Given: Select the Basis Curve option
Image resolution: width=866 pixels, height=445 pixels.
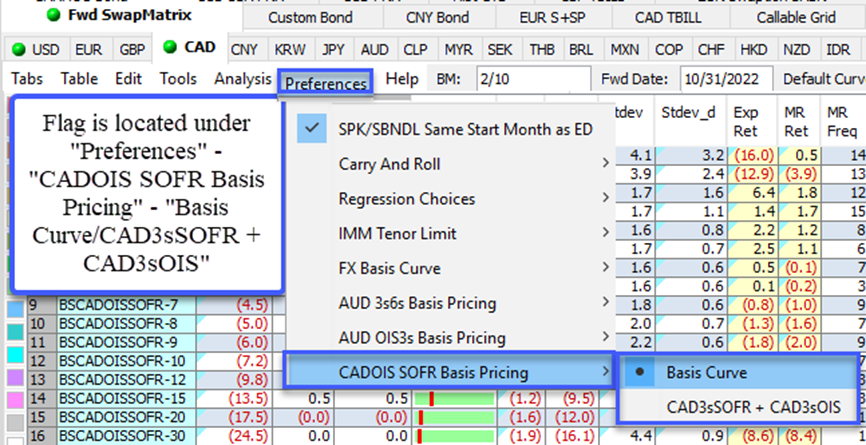Looking at the screenshot, I should (739, 372).
